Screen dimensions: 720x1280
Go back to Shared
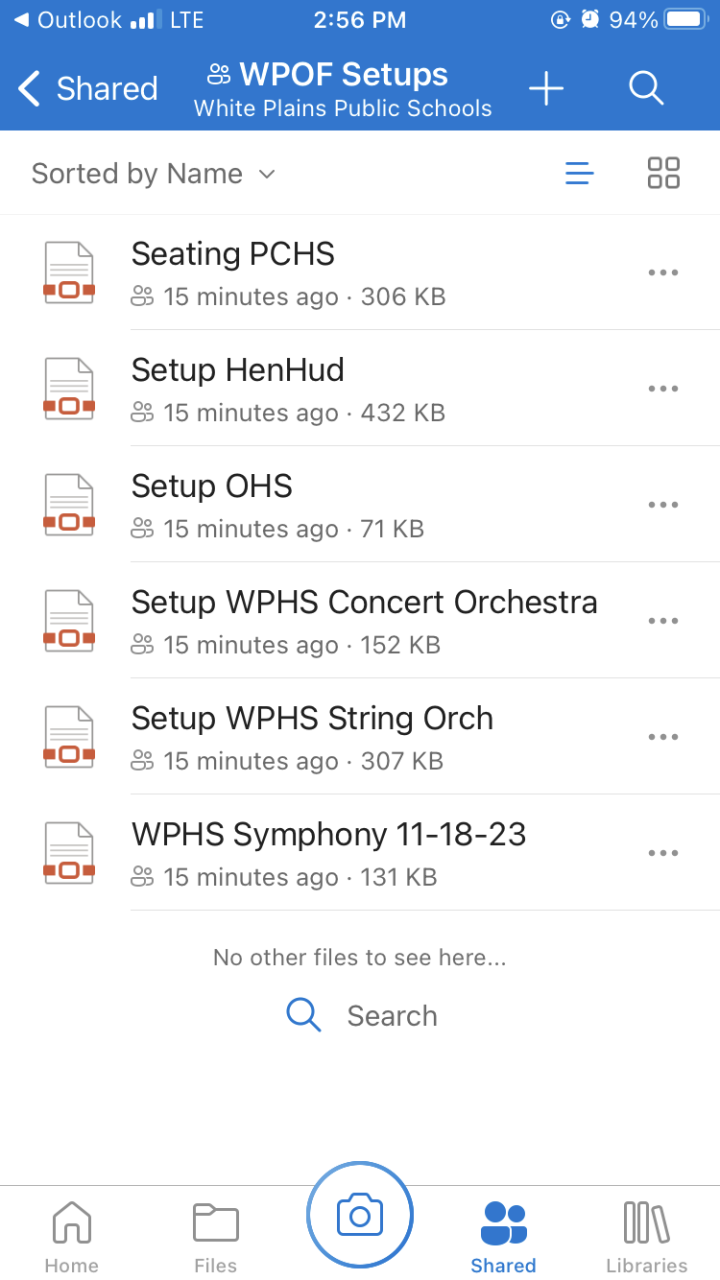[88, 89]
